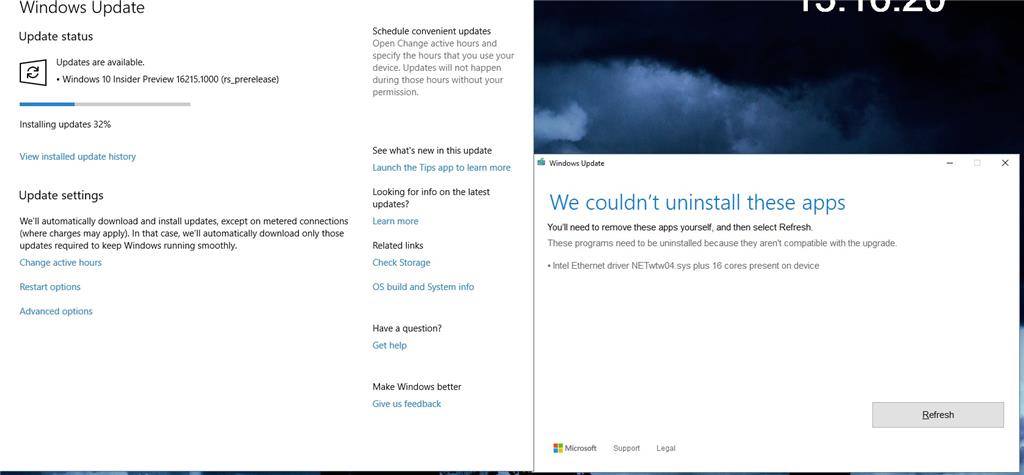Open Advanced options link

pyautogui.click(x=56, y=312)
